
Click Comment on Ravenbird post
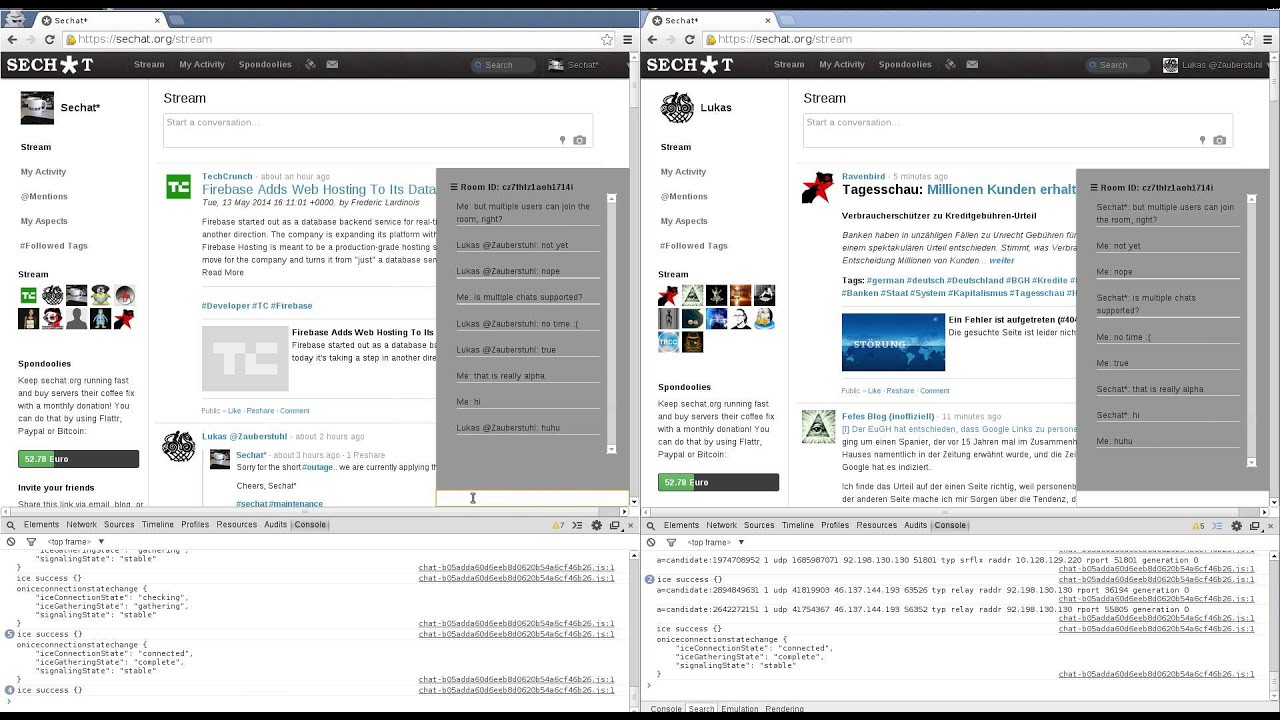point(934,391)
